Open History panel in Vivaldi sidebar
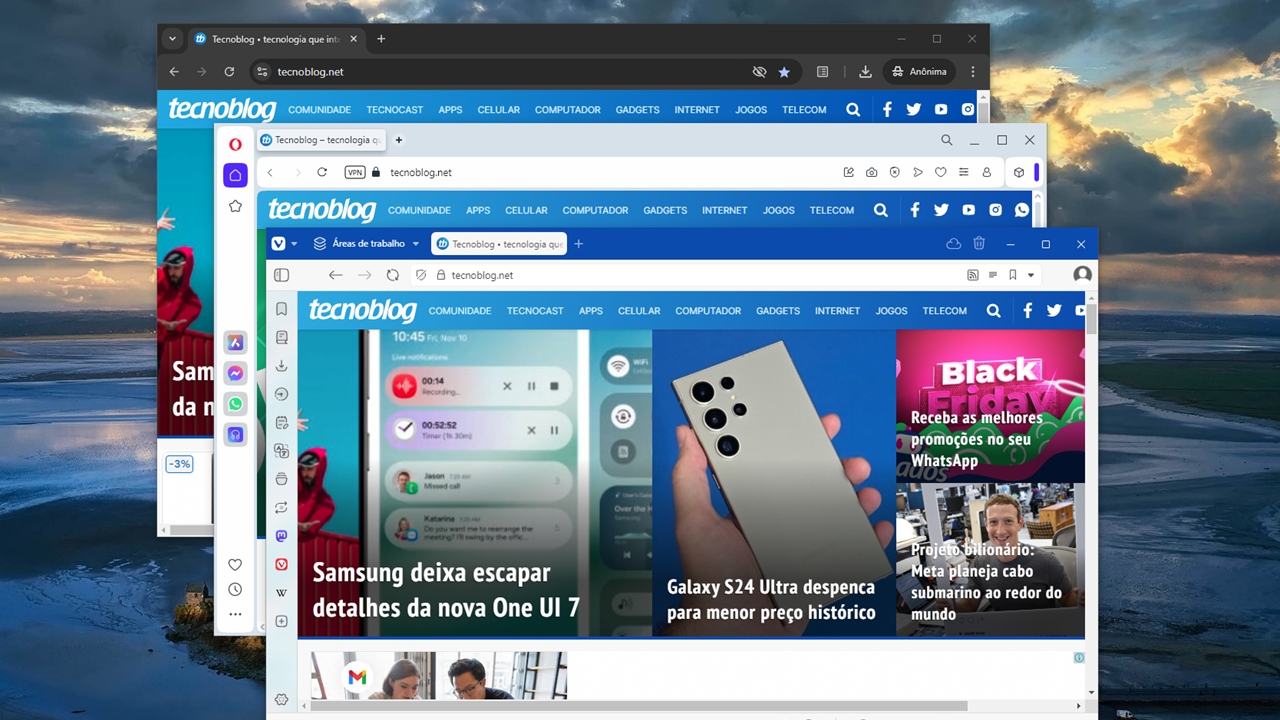 pos(282,394)
